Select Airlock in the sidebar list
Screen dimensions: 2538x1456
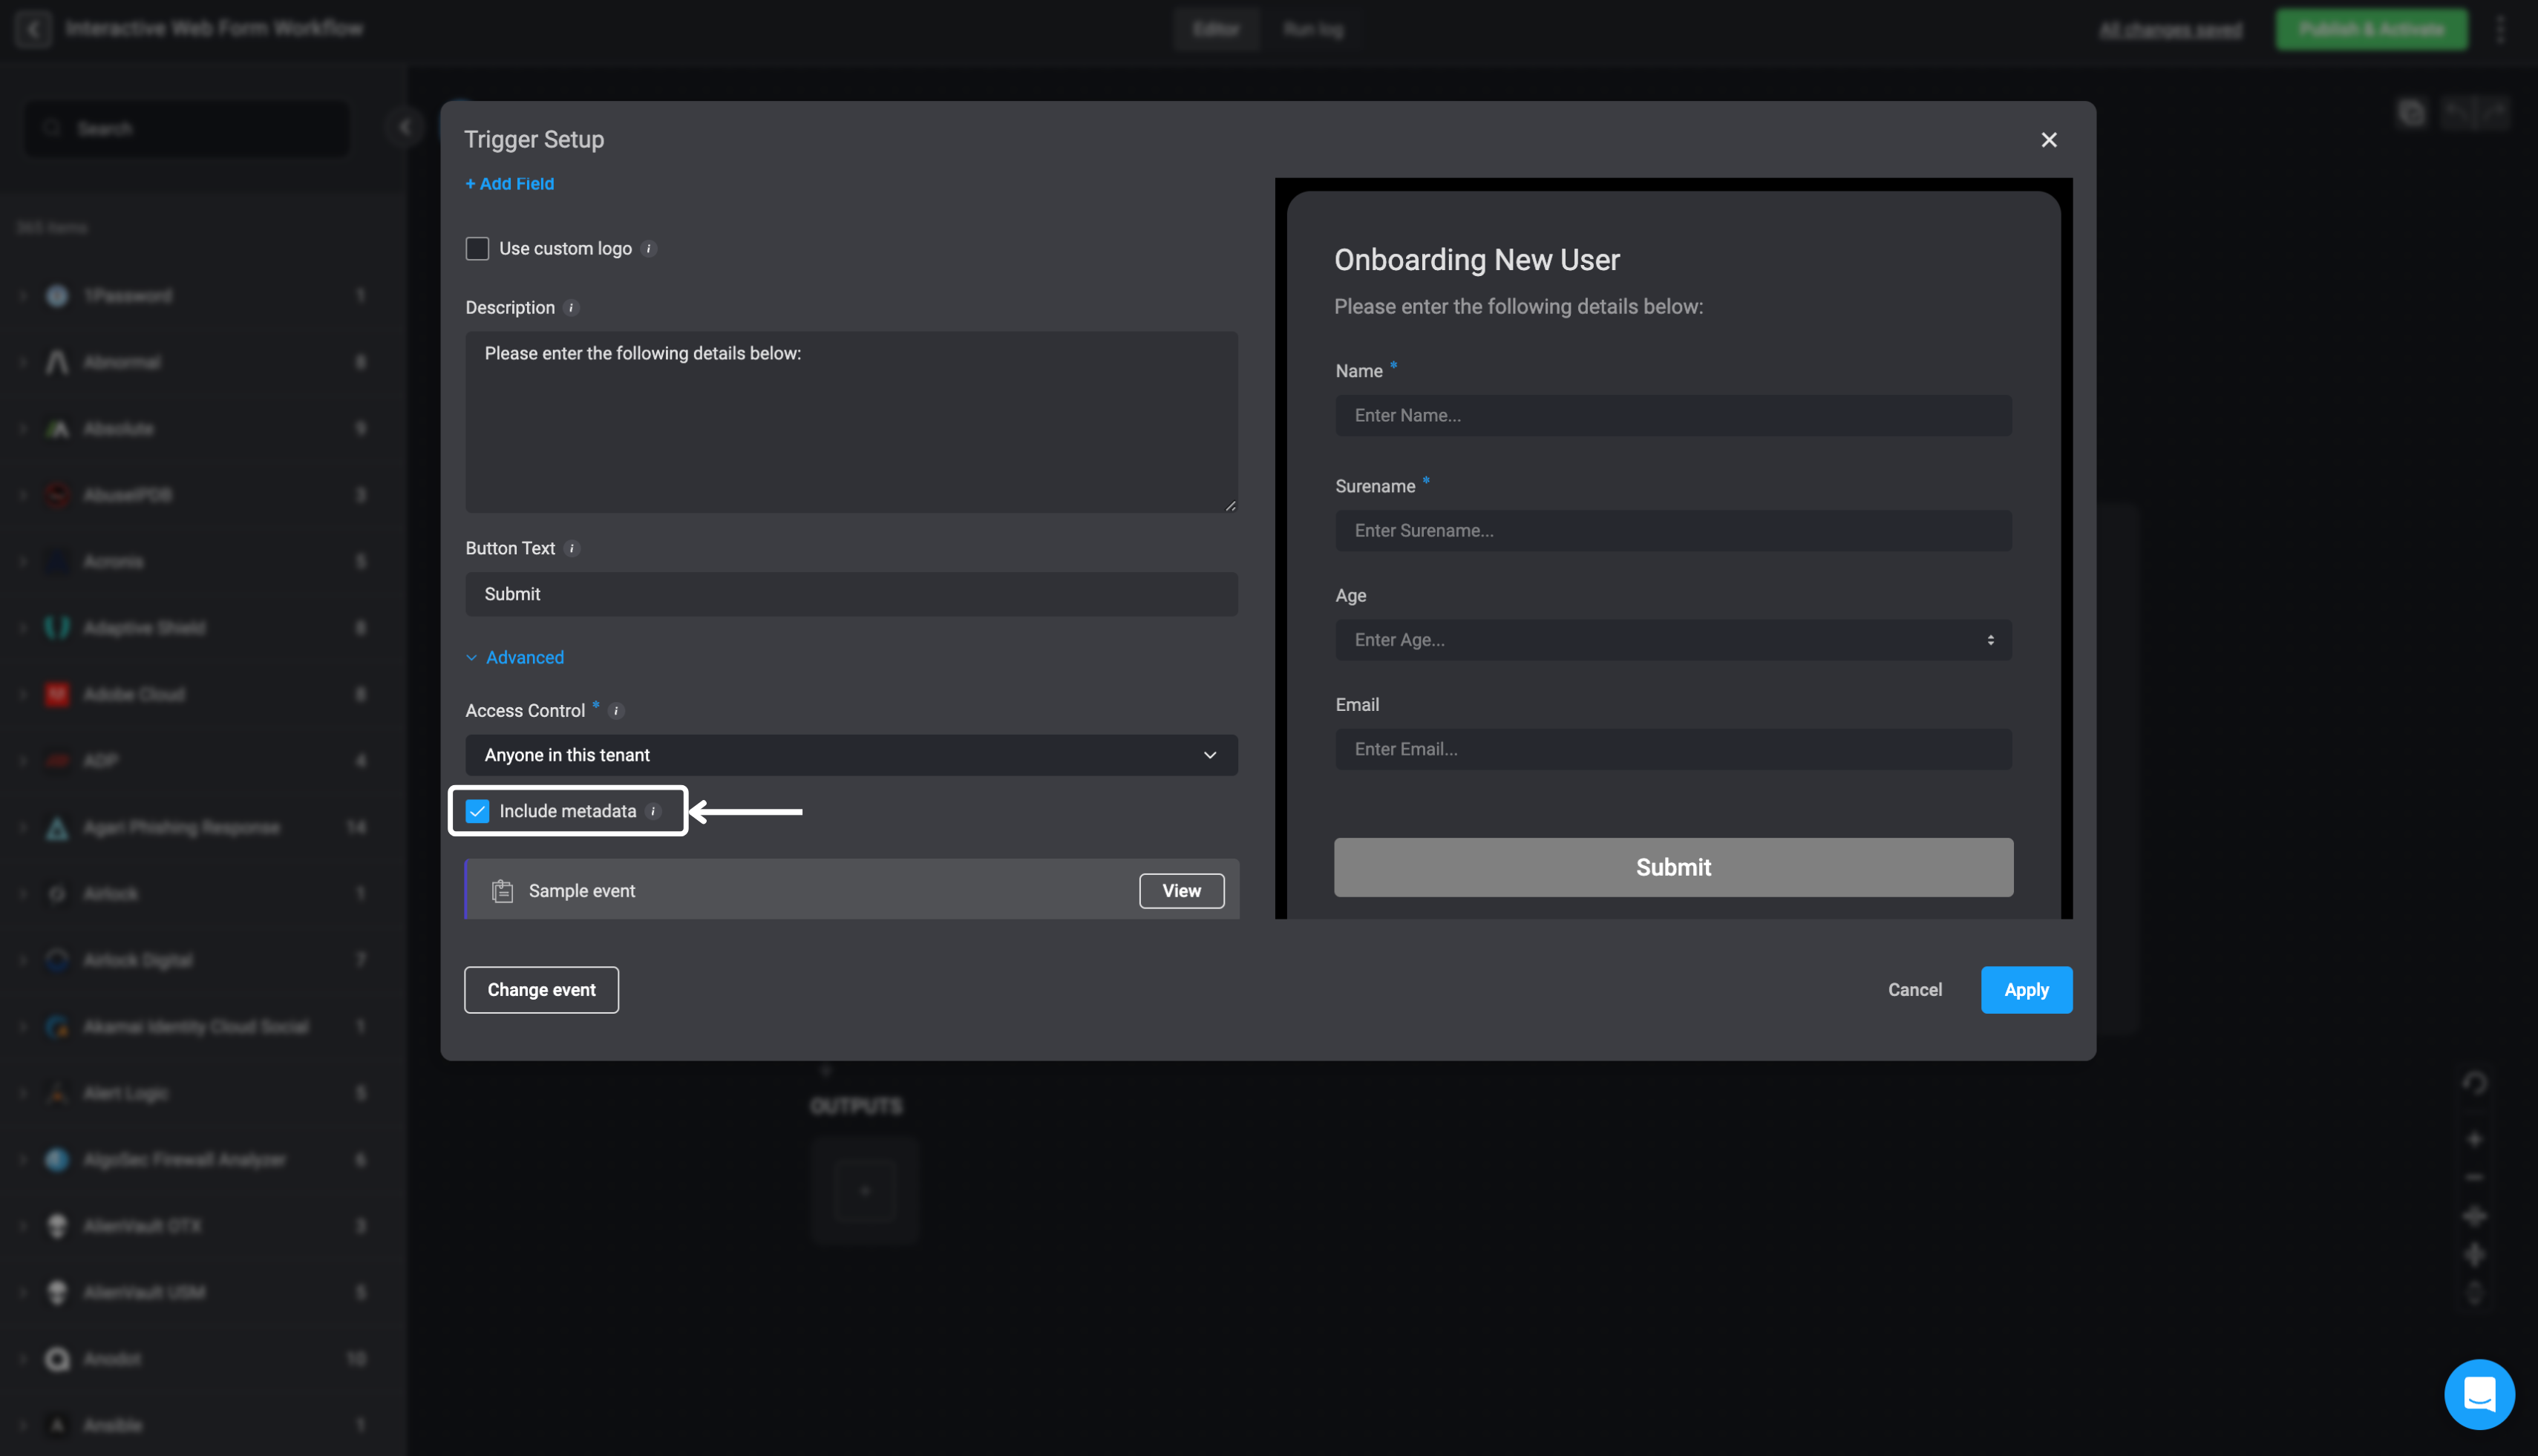point(203,894)
